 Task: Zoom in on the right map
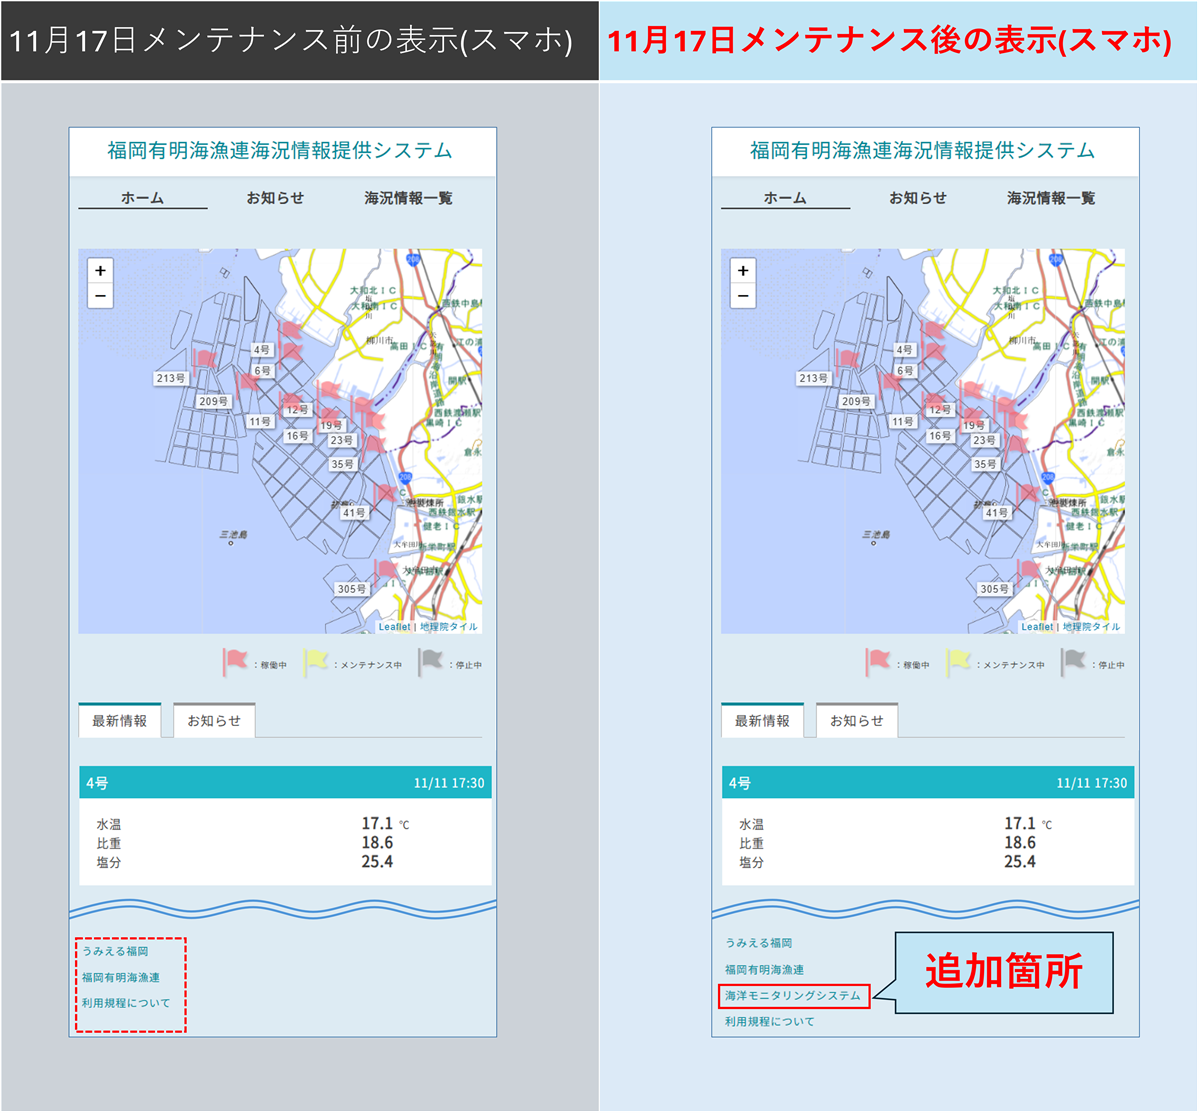743,271
